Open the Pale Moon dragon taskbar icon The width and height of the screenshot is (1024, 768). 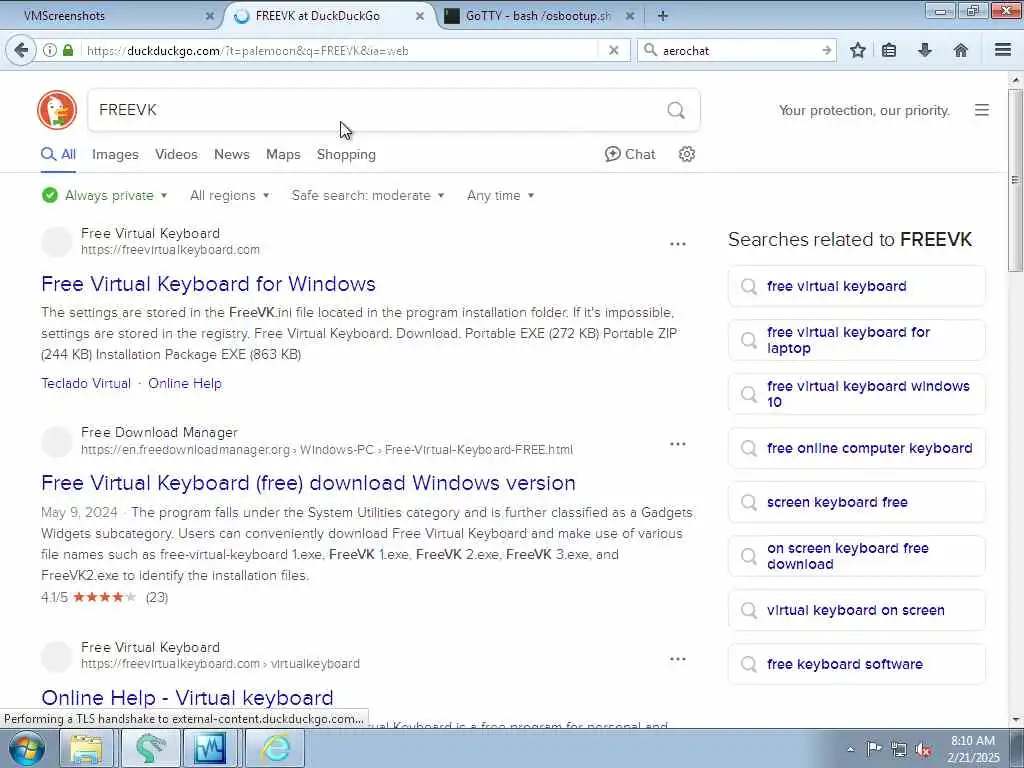click(150, 748)
